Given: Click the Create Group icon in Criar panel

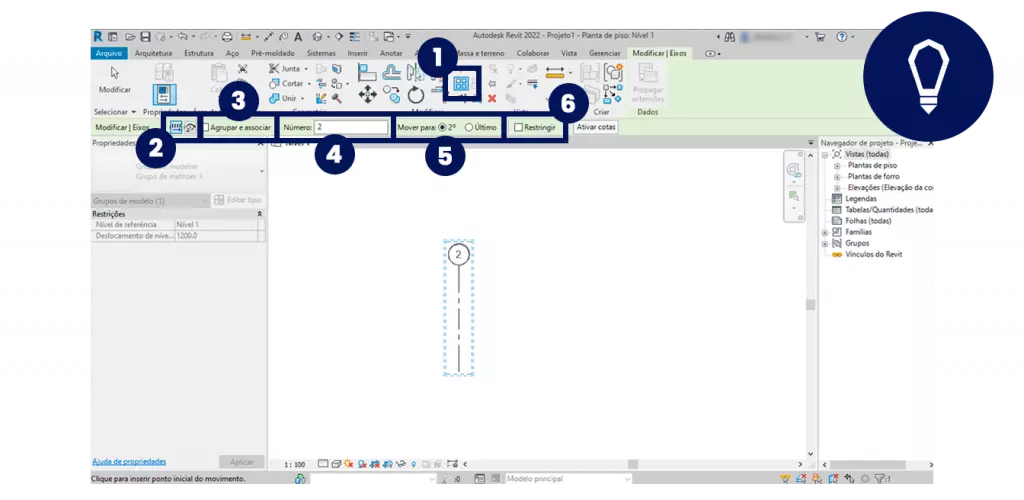Looking at the screenshot, I should (x=613, y=72).
